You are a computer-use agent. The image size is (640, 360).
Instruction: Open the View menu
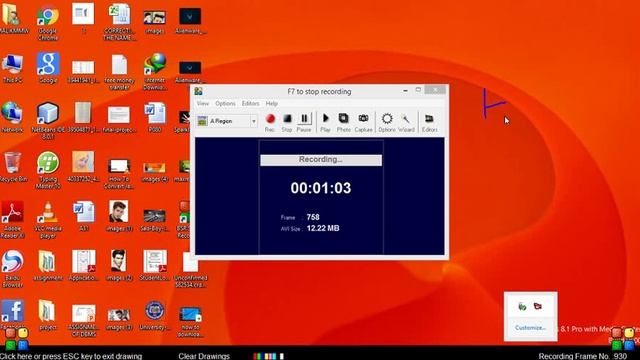(x=203, y=104)
